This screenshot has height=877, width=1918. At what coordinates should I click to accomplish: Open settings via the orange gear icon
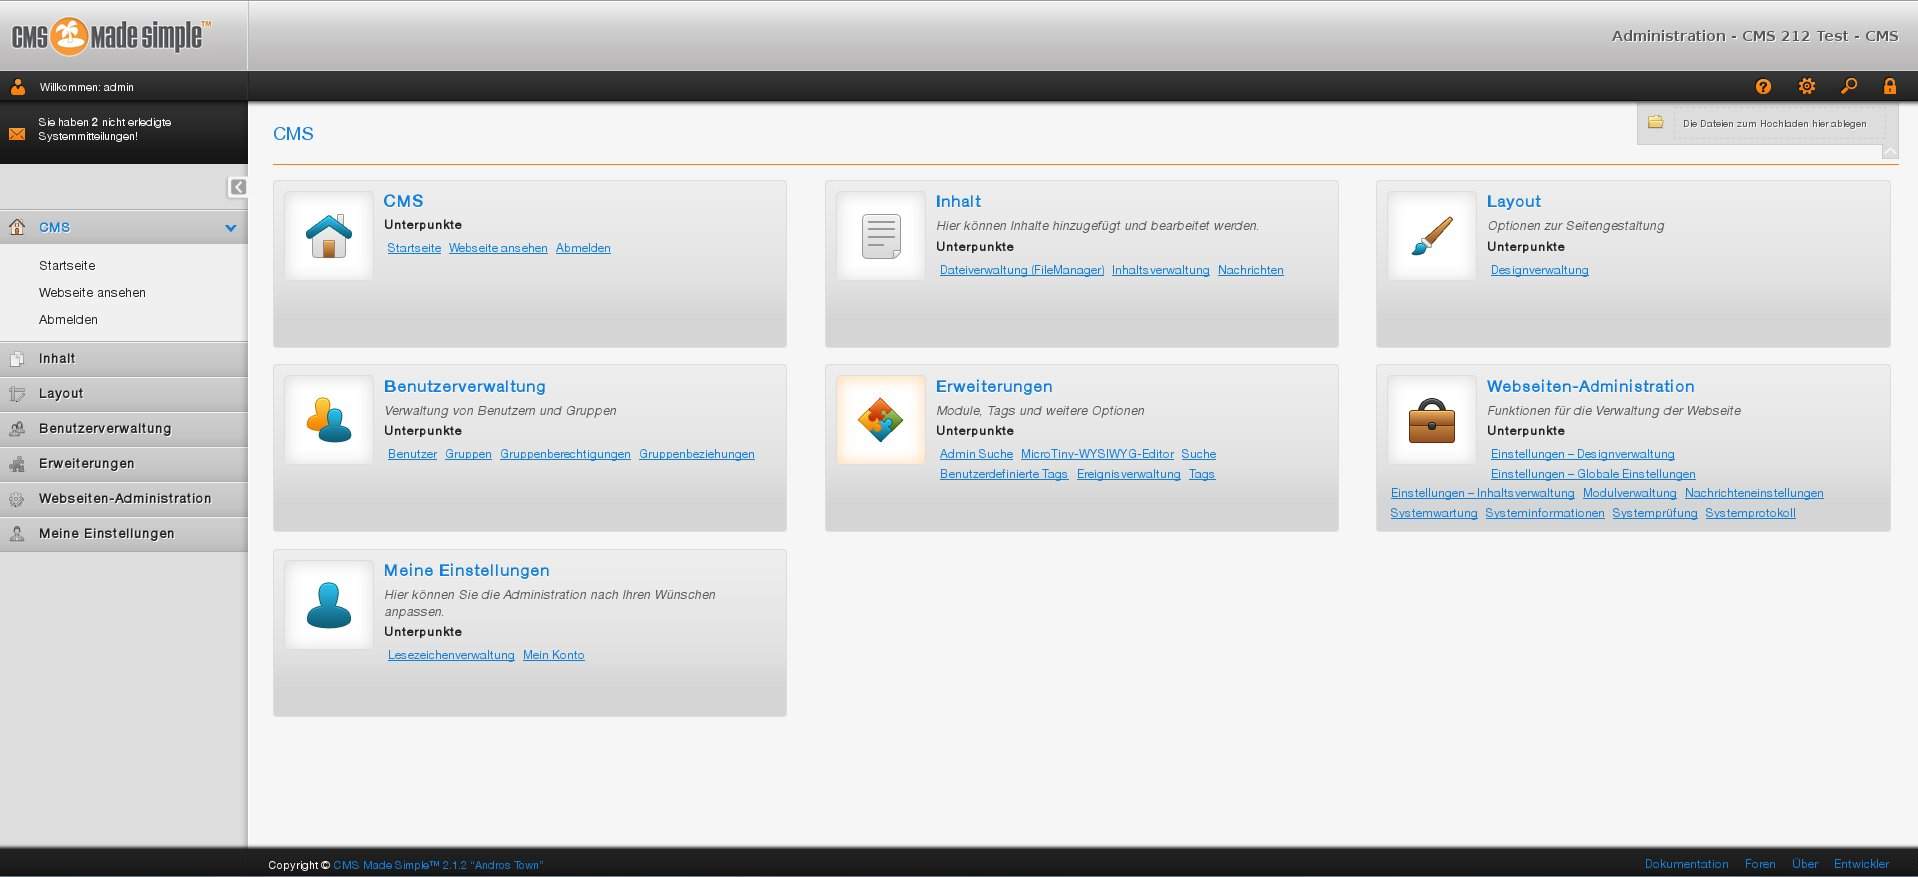[x=1806, y=87]
